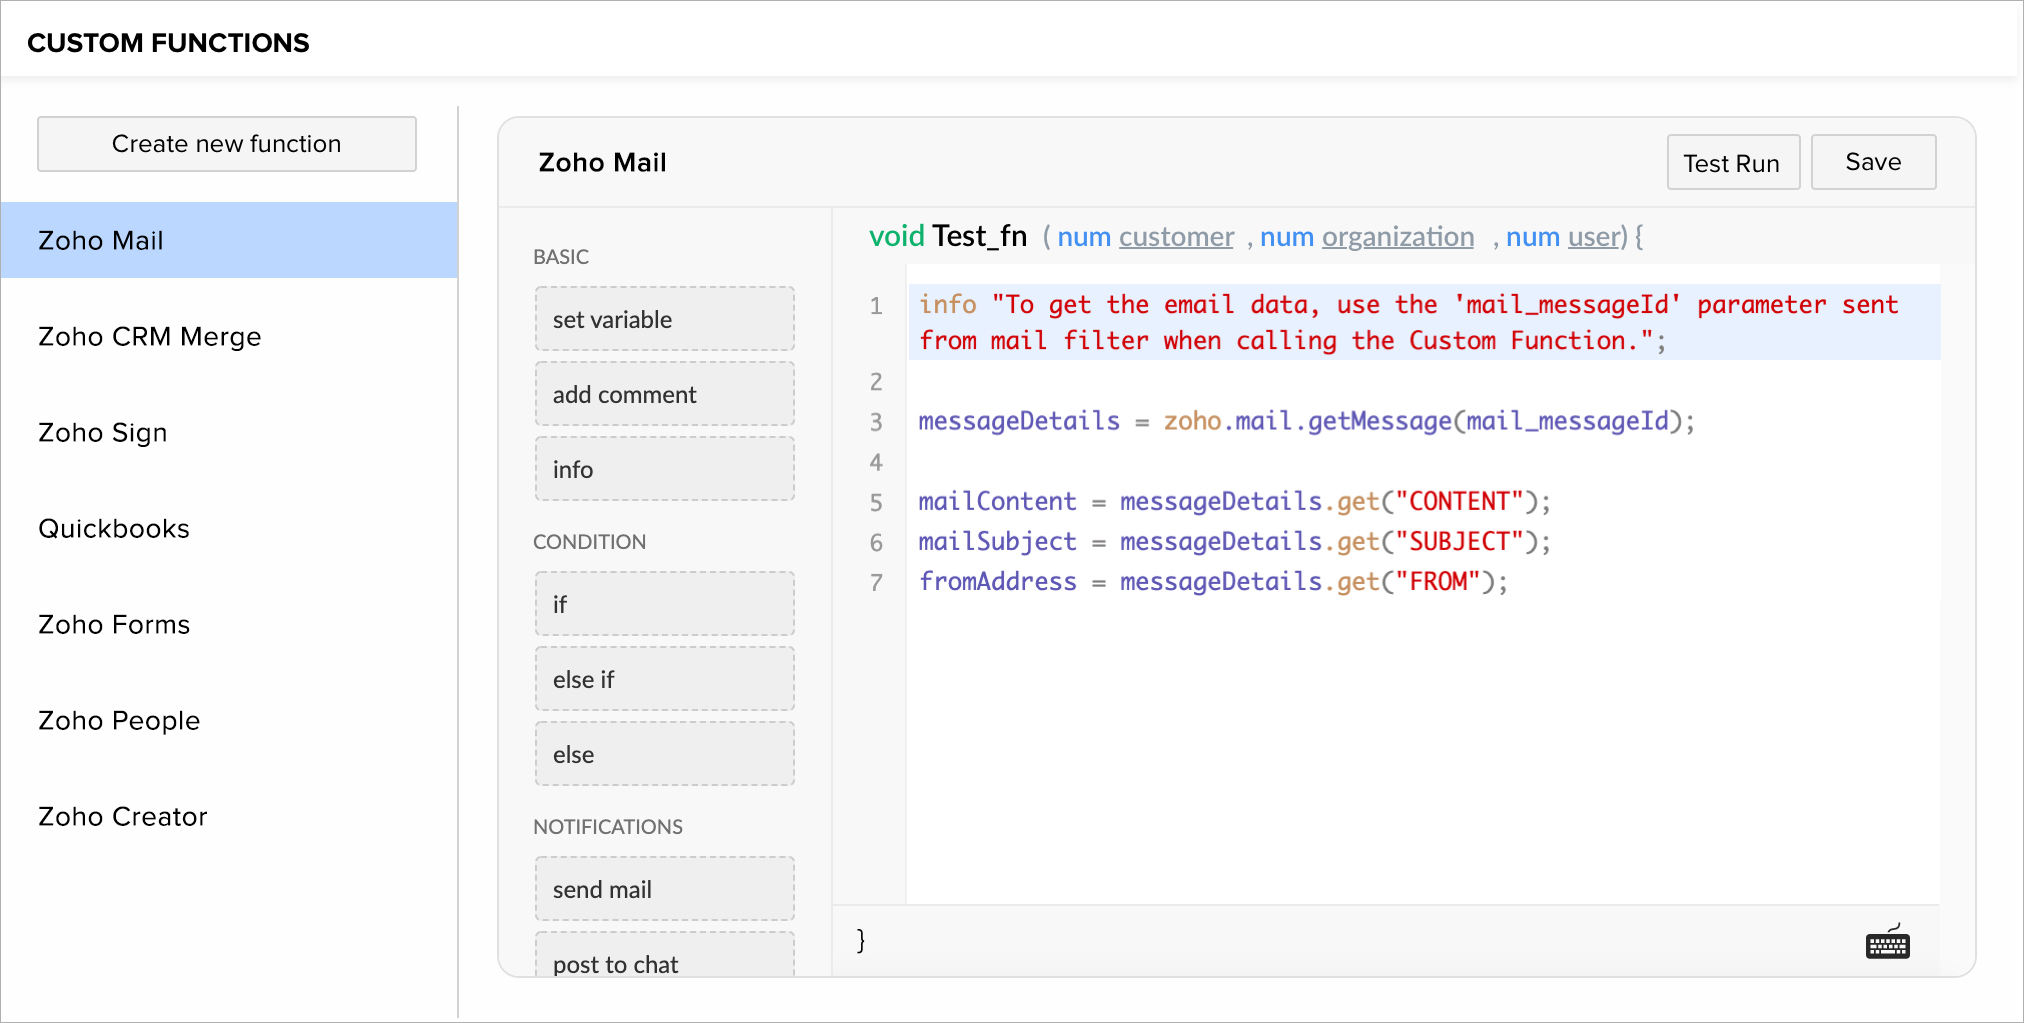Click the Zoho Mail editor title
The height and width of the screenshot is (1023, 2025).
click(x=602, y=162)
